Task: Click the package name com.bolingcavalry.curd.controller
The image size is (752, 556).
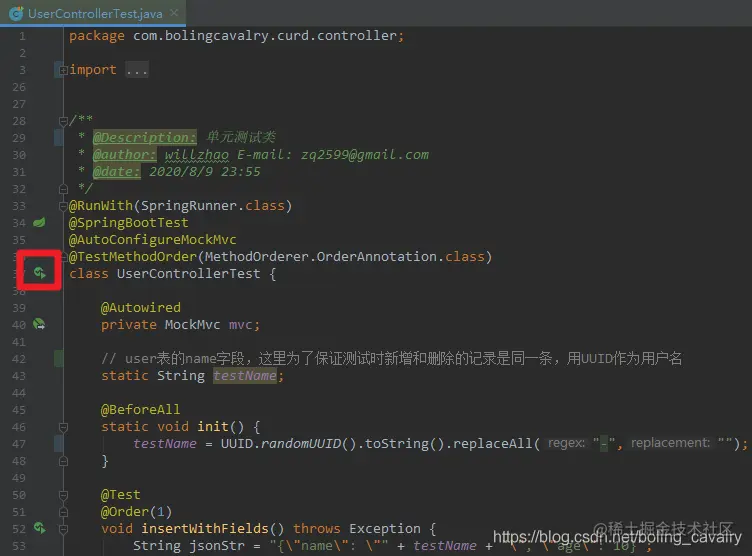Action: 265,35
